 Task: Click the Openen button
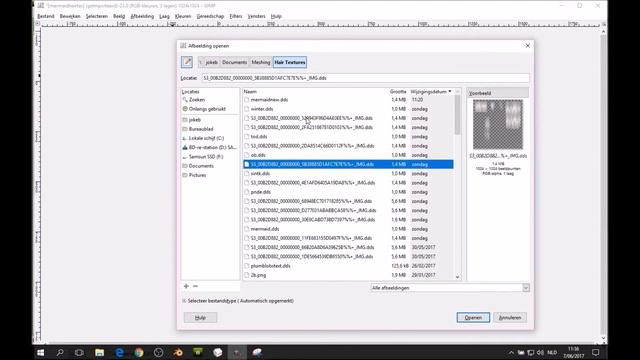click(x=473, y=318)
